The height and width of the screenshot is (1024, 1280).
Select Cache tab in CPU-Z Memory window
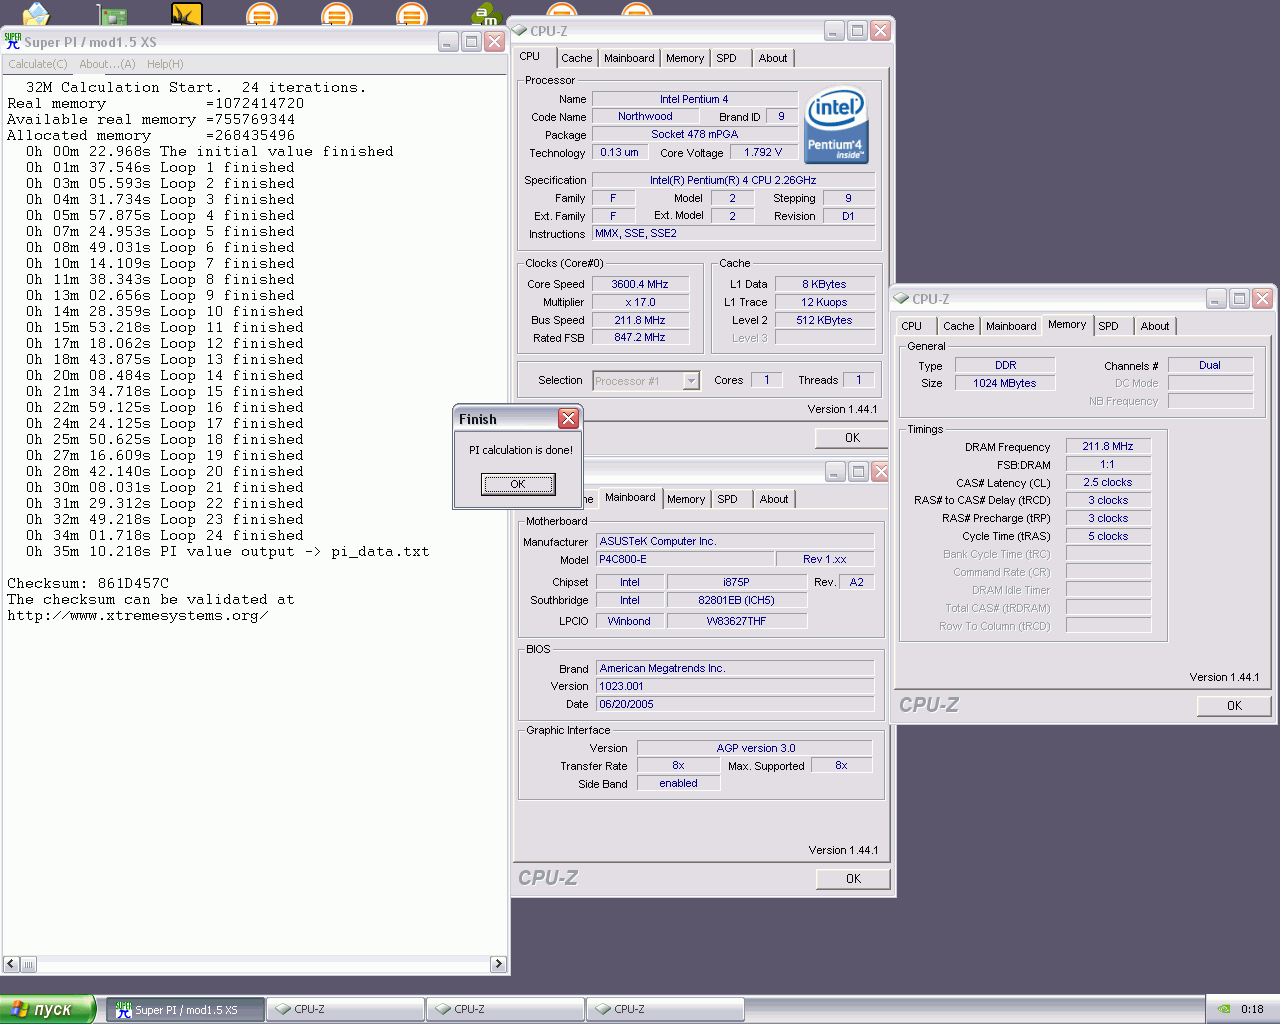(x=958, y=326)
